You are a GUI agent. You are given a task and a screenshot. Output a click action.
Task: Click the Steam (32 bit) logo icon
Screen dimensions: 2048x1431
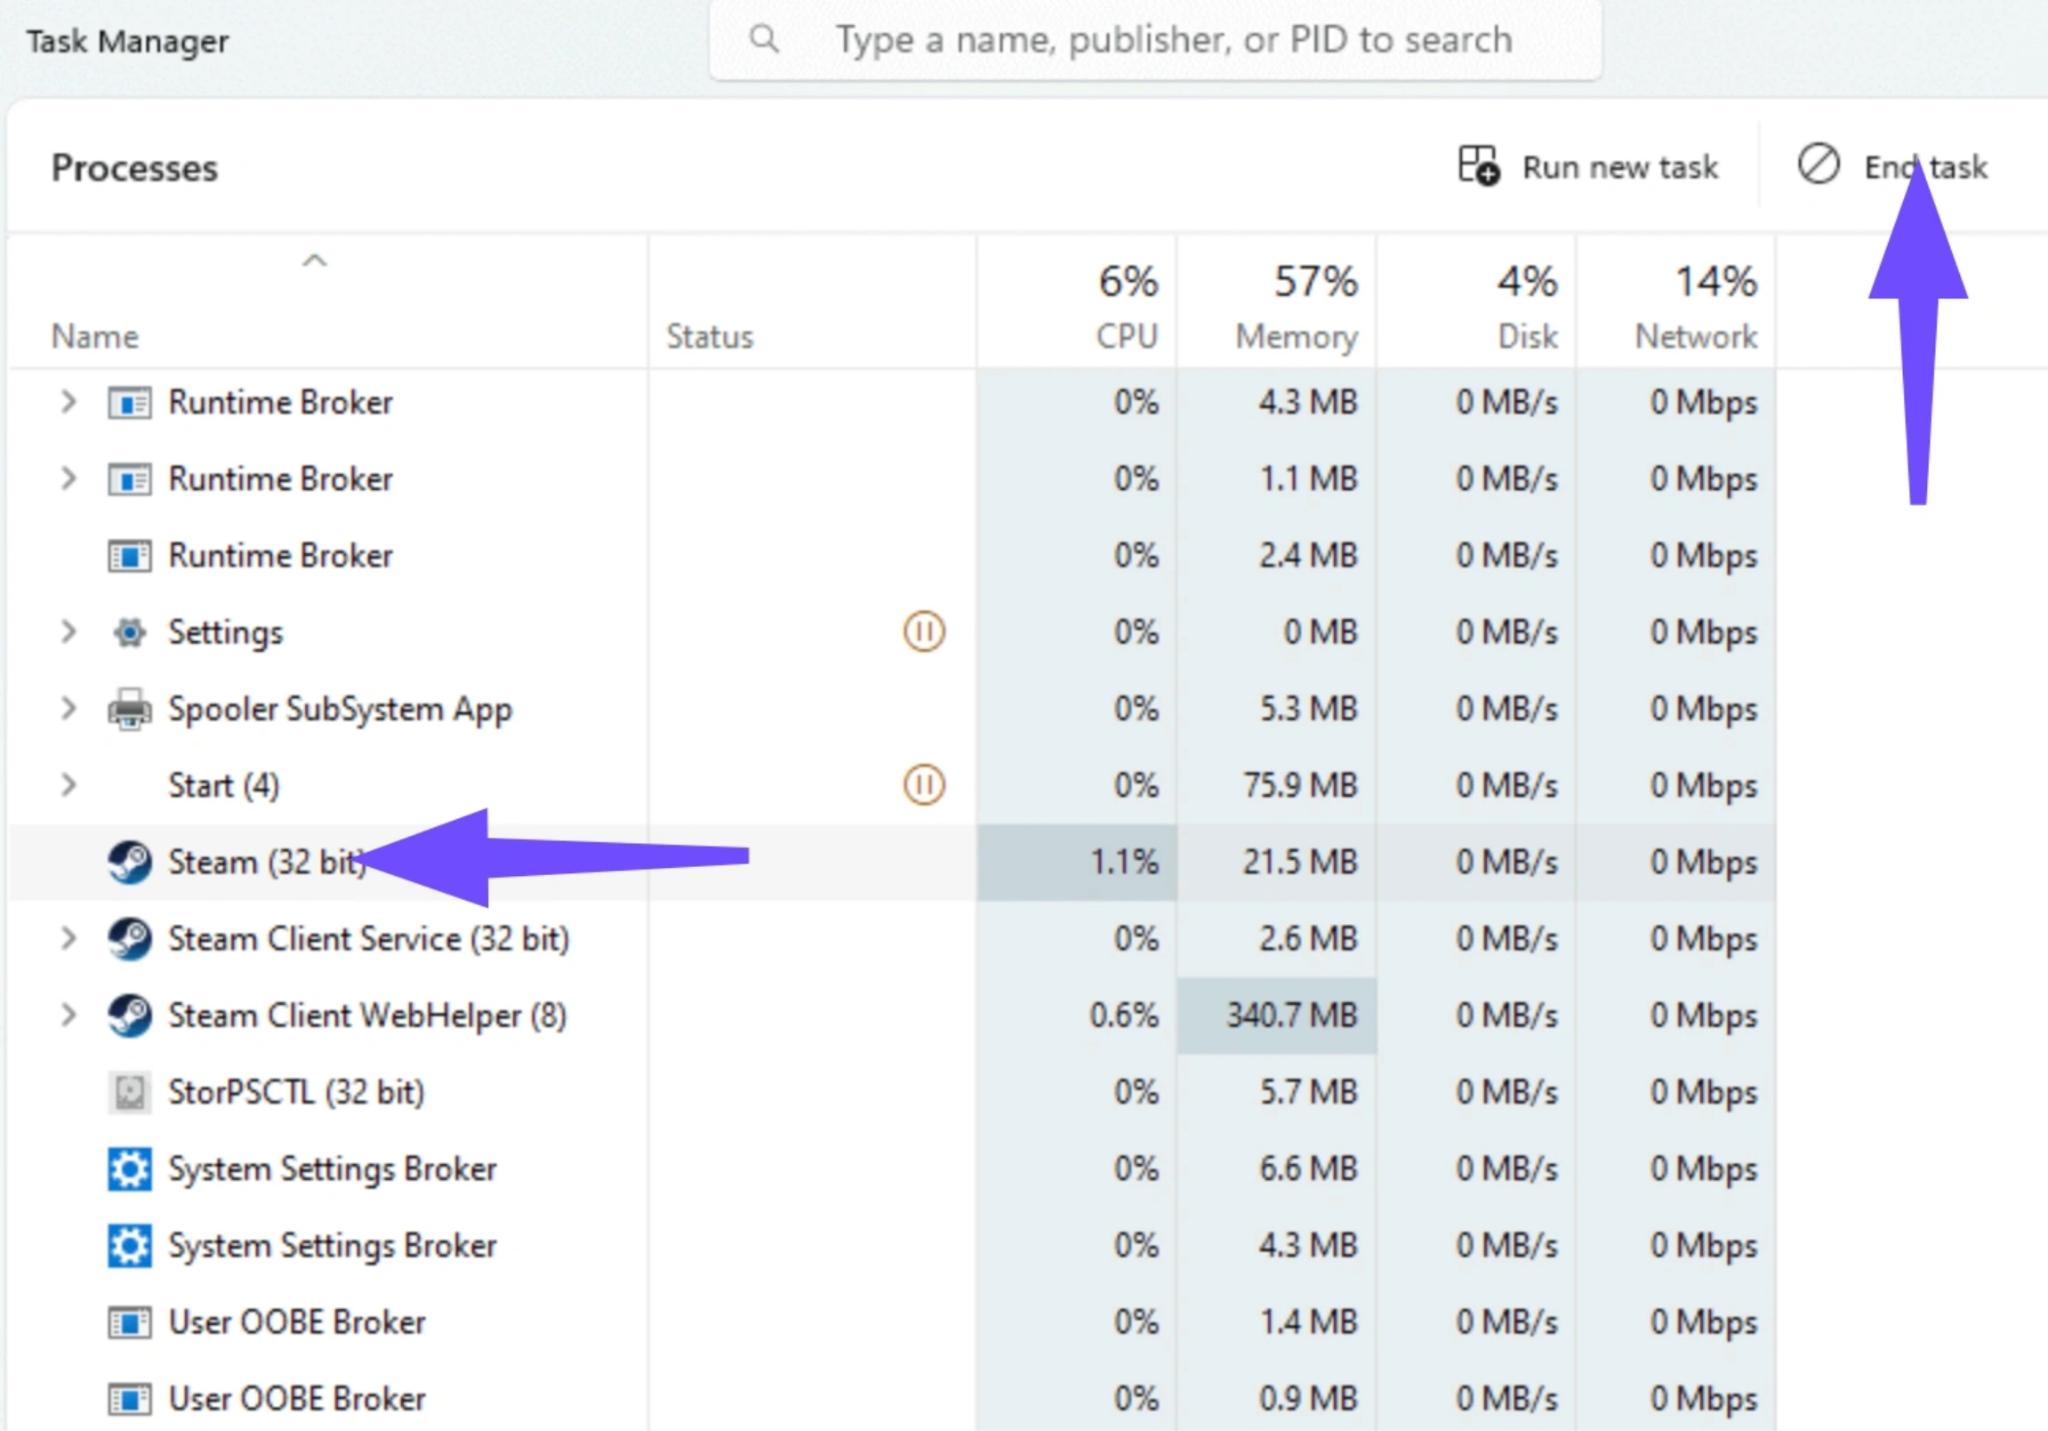tap(130, 862)
